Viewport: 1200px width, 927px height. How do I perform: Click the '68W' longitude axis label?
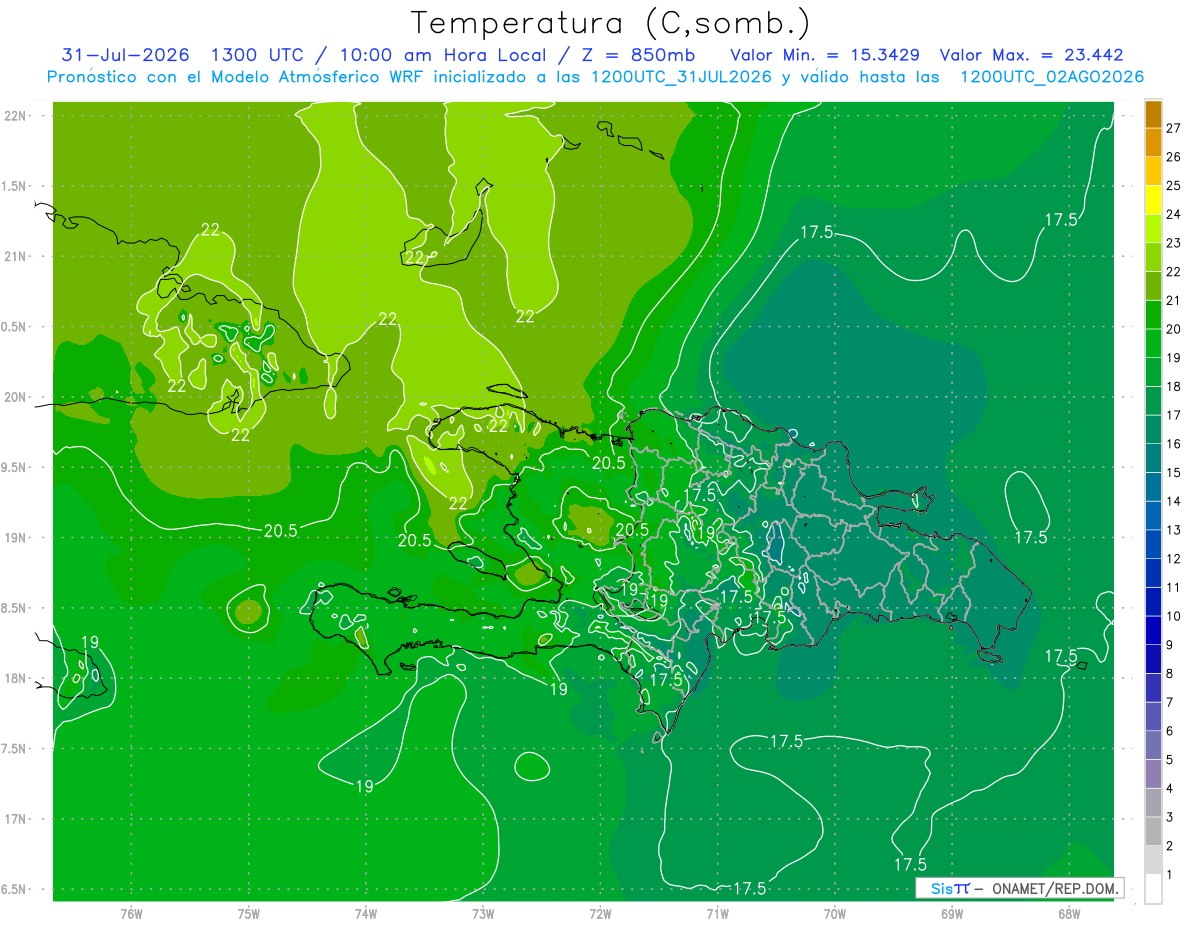pyautogui.click(x=1068, y=914)
